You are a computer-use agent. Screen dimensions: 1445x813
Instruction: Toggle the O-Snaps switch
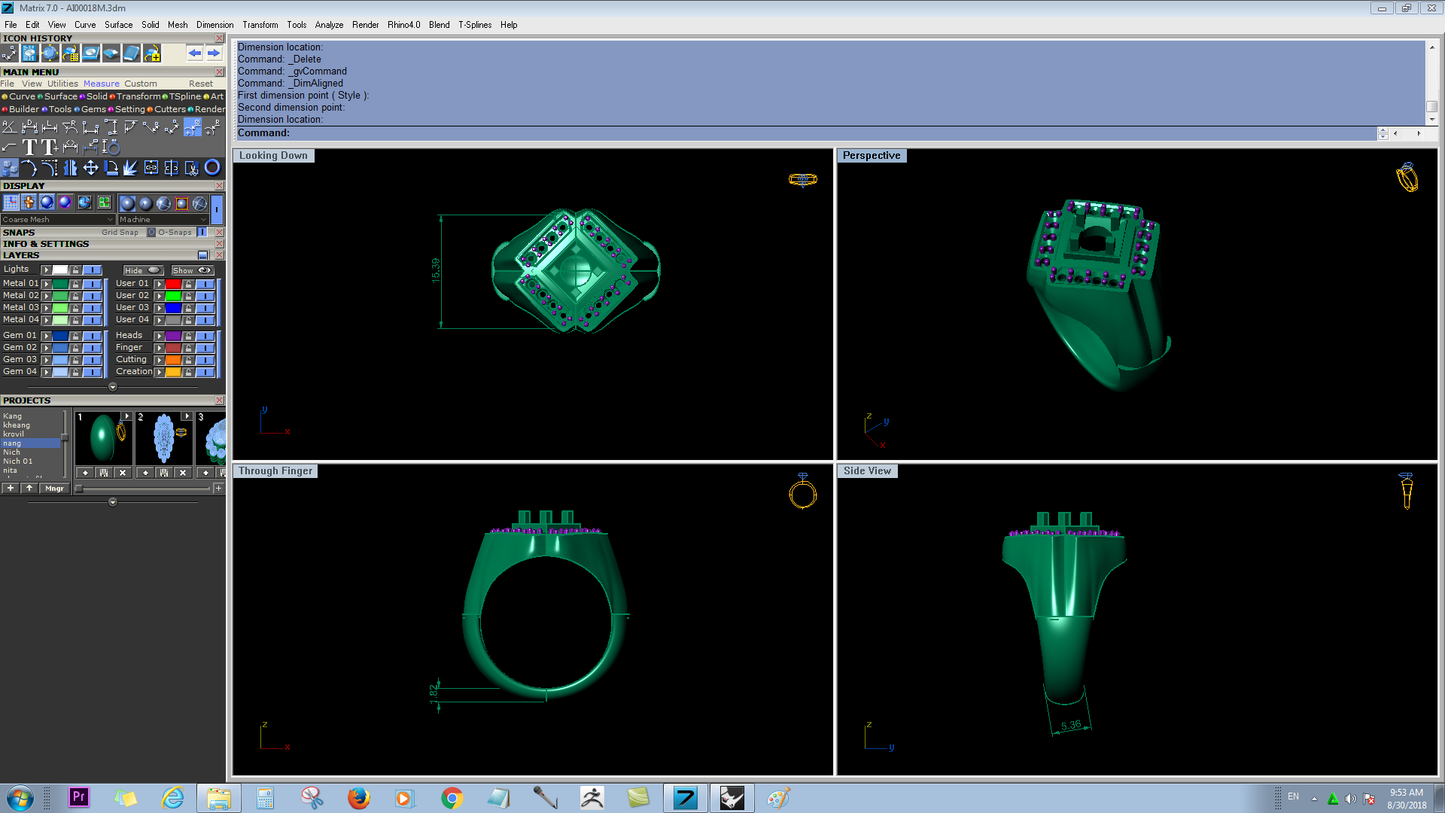(200, 232)
